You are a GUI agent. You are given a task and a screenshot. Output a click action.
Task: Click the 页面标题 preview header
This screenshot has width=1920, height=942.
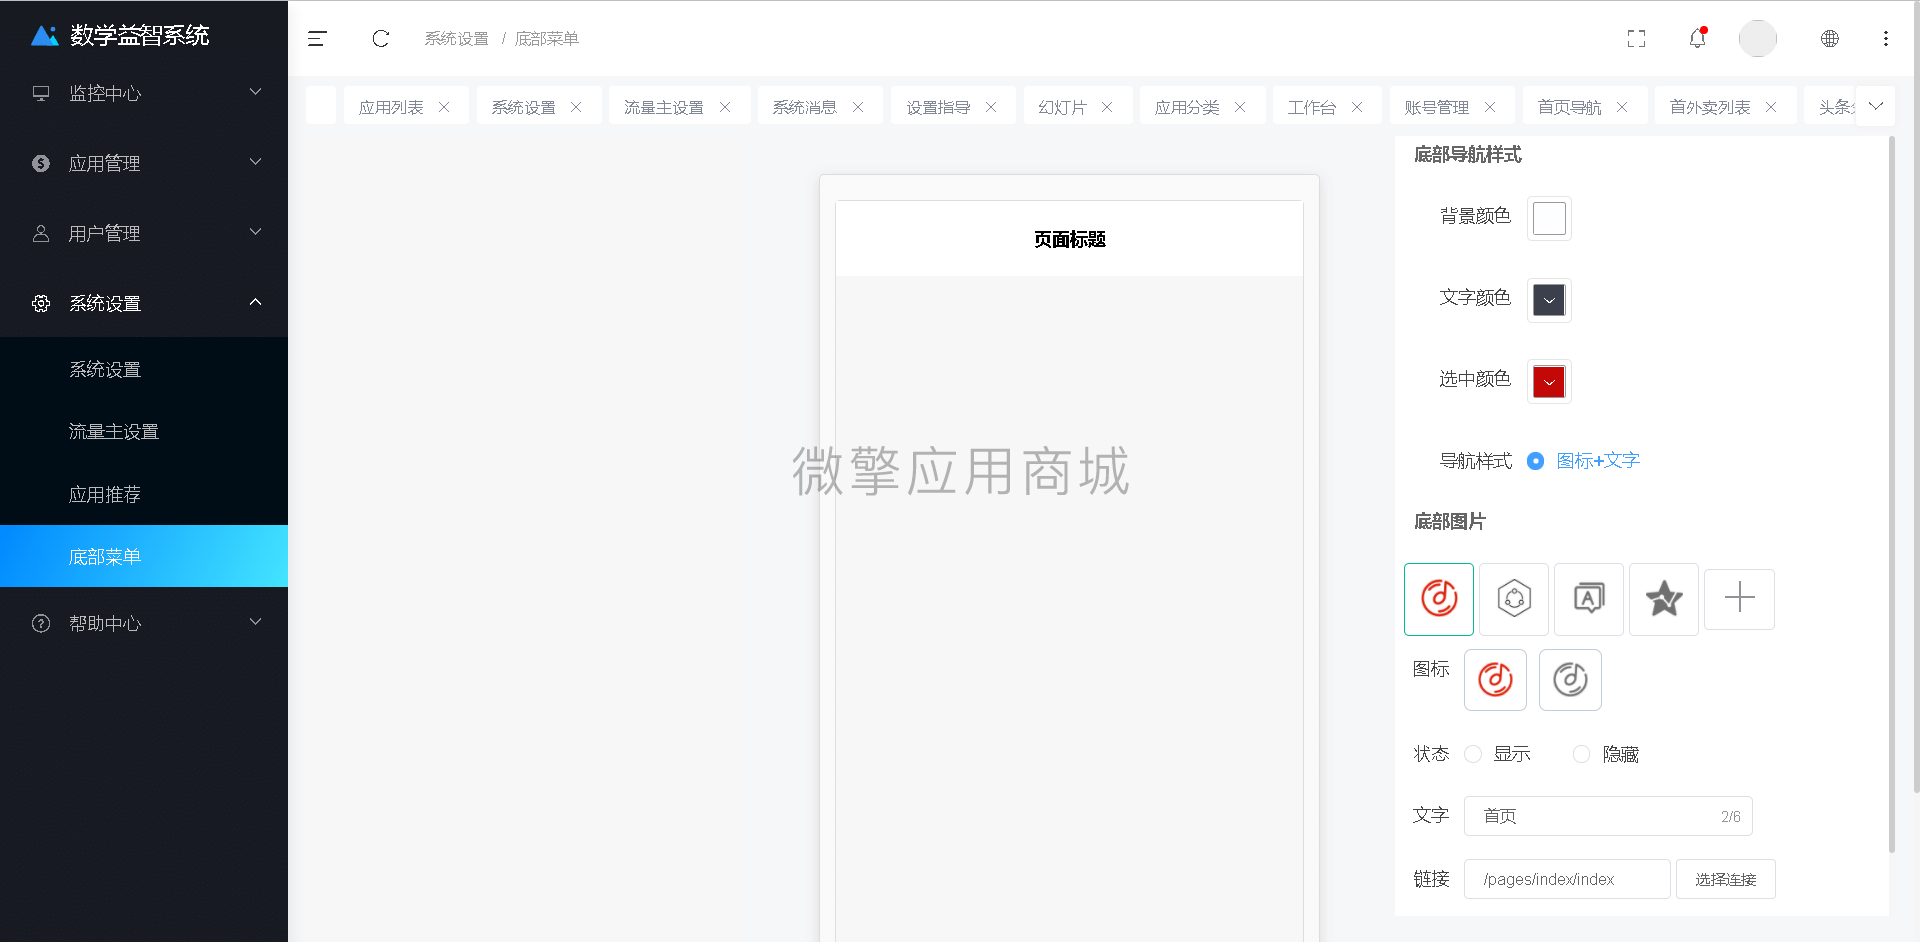(1069, 239)
